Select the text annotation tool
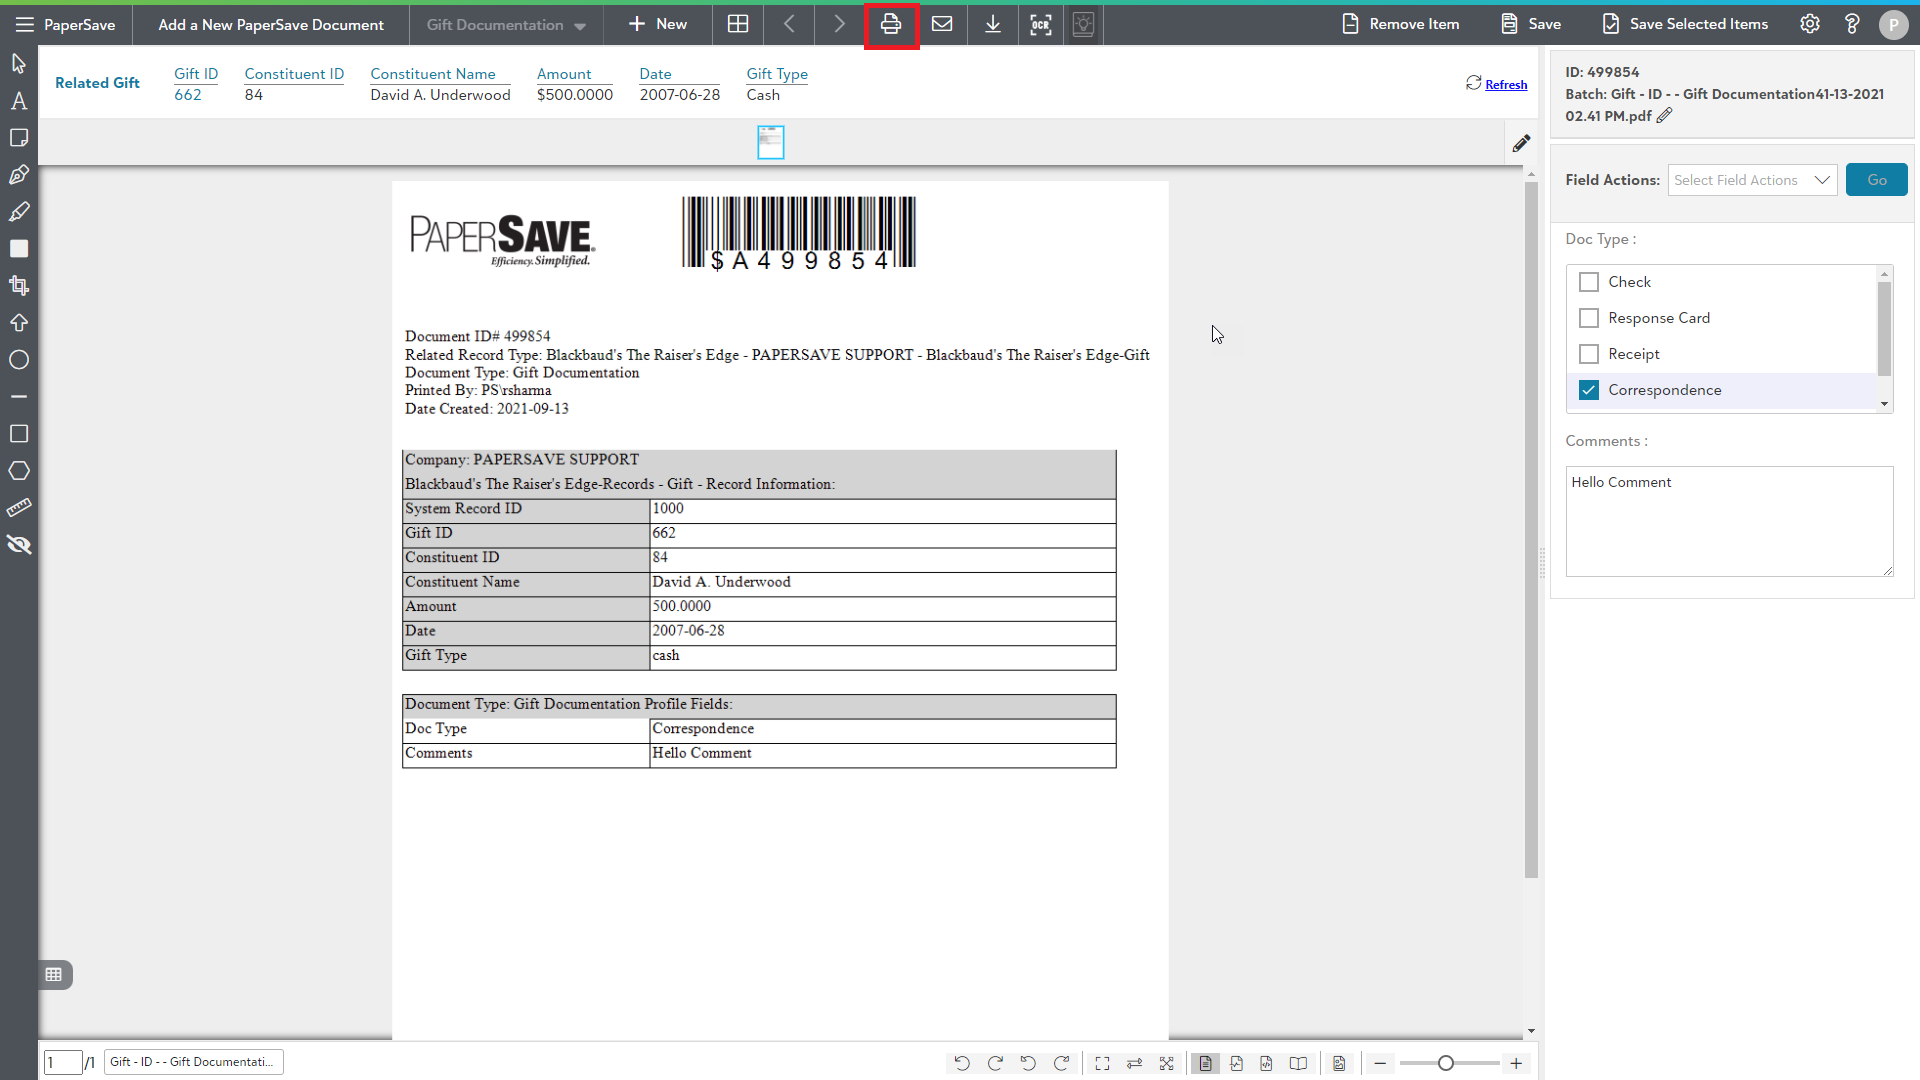The width and height of the screenshot is (1920, 1080). [x=19, y=101]
